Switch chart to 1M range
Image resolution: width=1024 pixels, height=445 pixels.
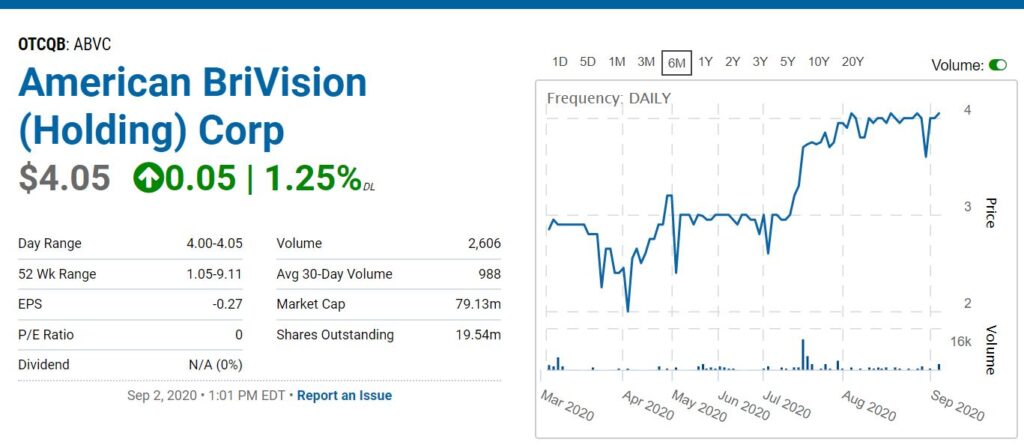click(617, 62)
